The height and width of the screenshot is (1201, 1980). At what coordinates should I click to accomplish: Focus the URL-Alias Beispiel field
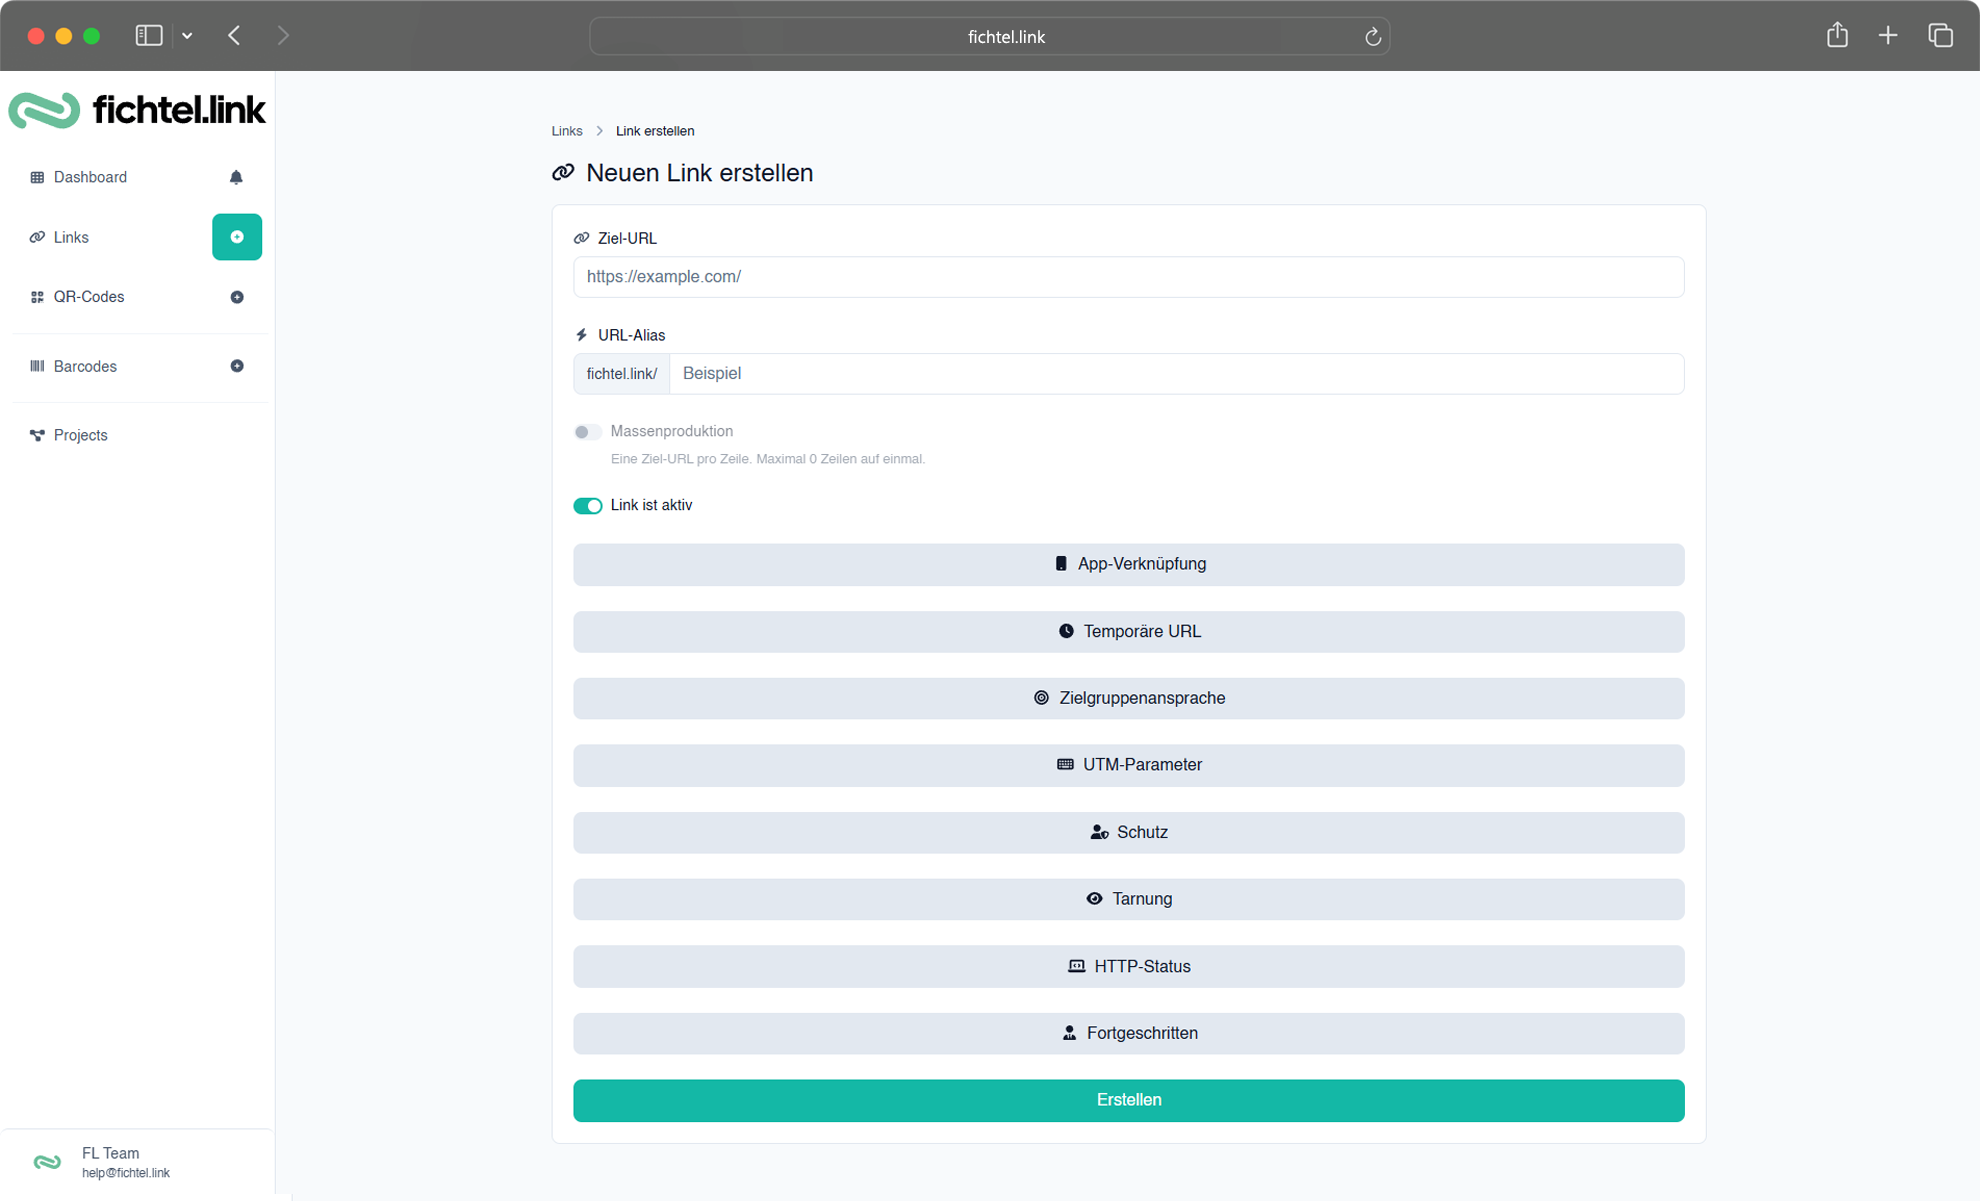(1176, 373)
